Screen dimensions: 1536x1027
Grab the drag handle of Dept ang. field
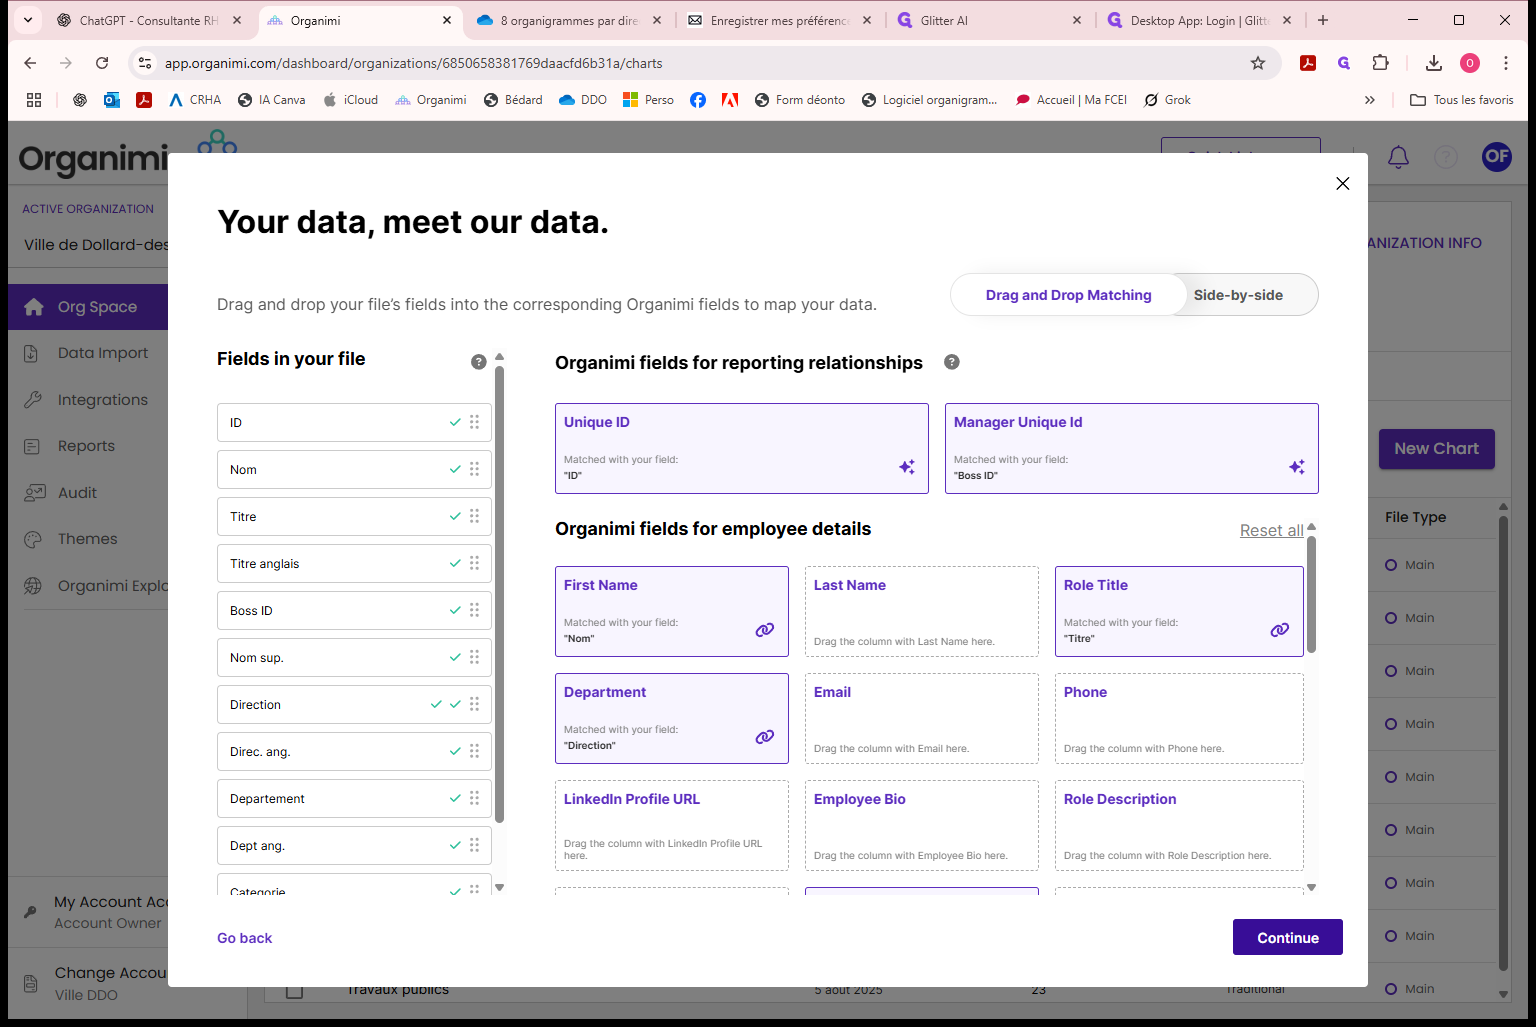pyautogui.click(x=475, y=845)
